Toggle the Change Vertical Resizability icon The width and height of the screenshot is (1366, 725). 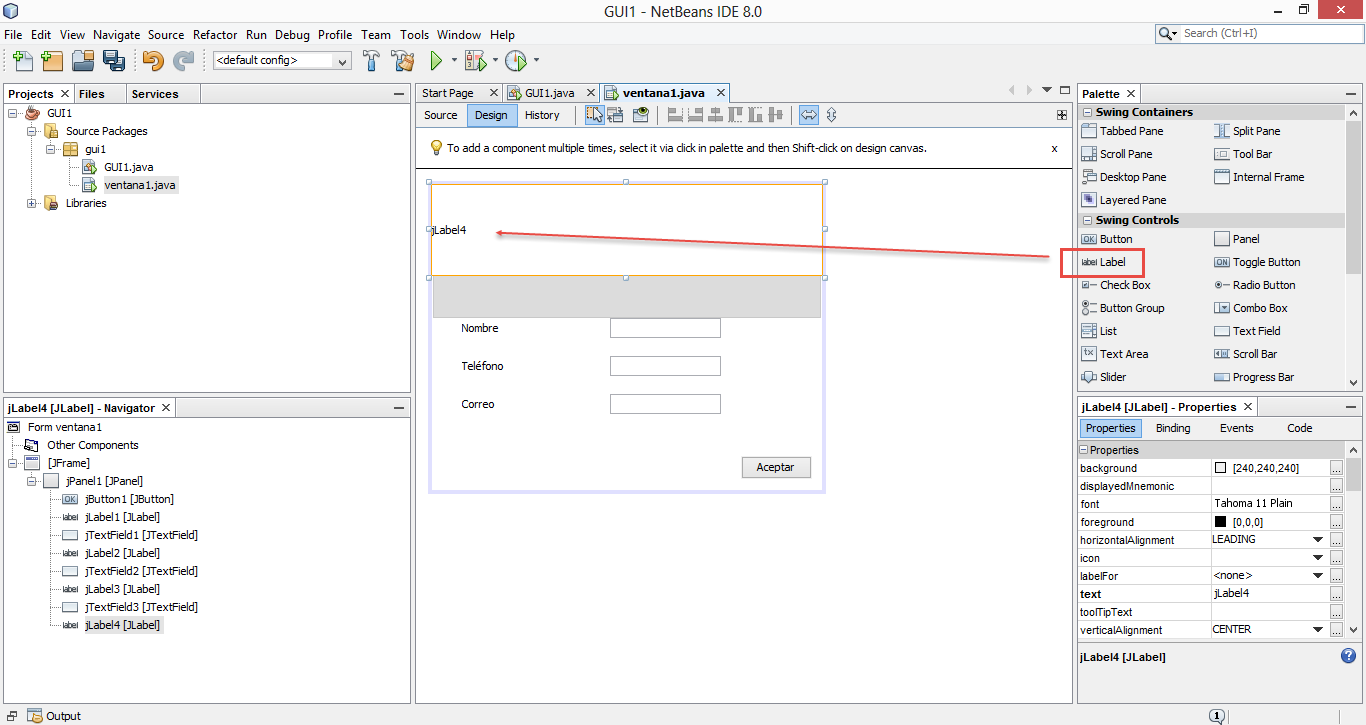831,115
